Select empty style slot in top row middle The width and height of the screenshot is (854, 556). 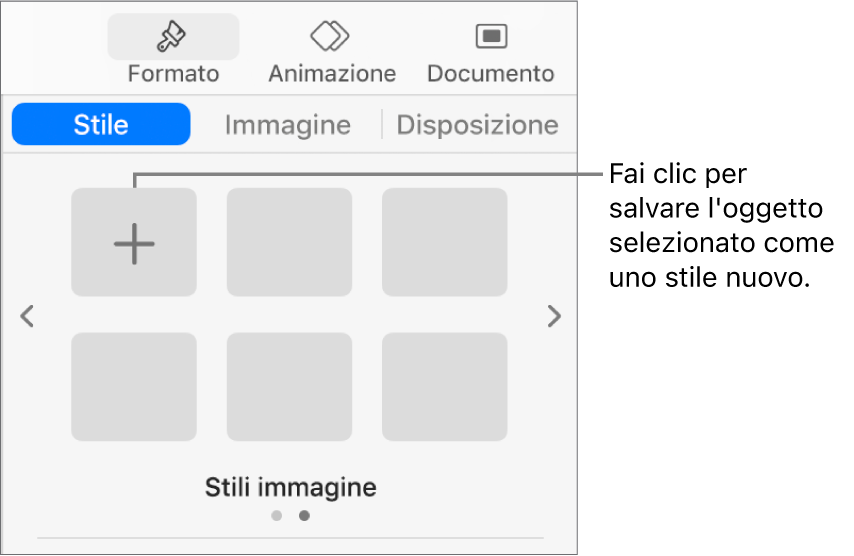pyautogui.click(x=289, y=243)
